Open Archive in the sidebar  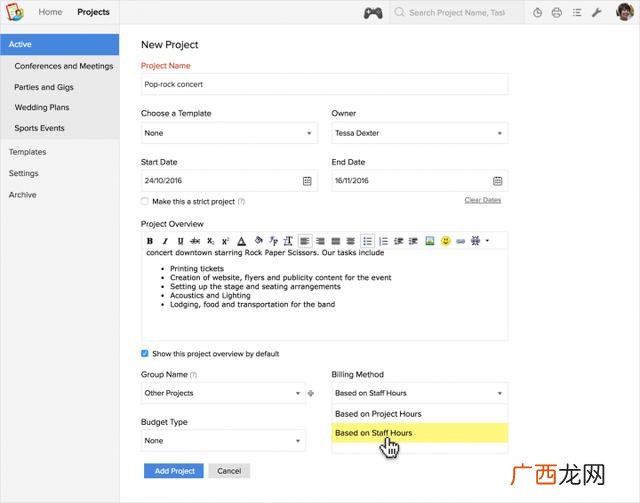coord(23,195)
